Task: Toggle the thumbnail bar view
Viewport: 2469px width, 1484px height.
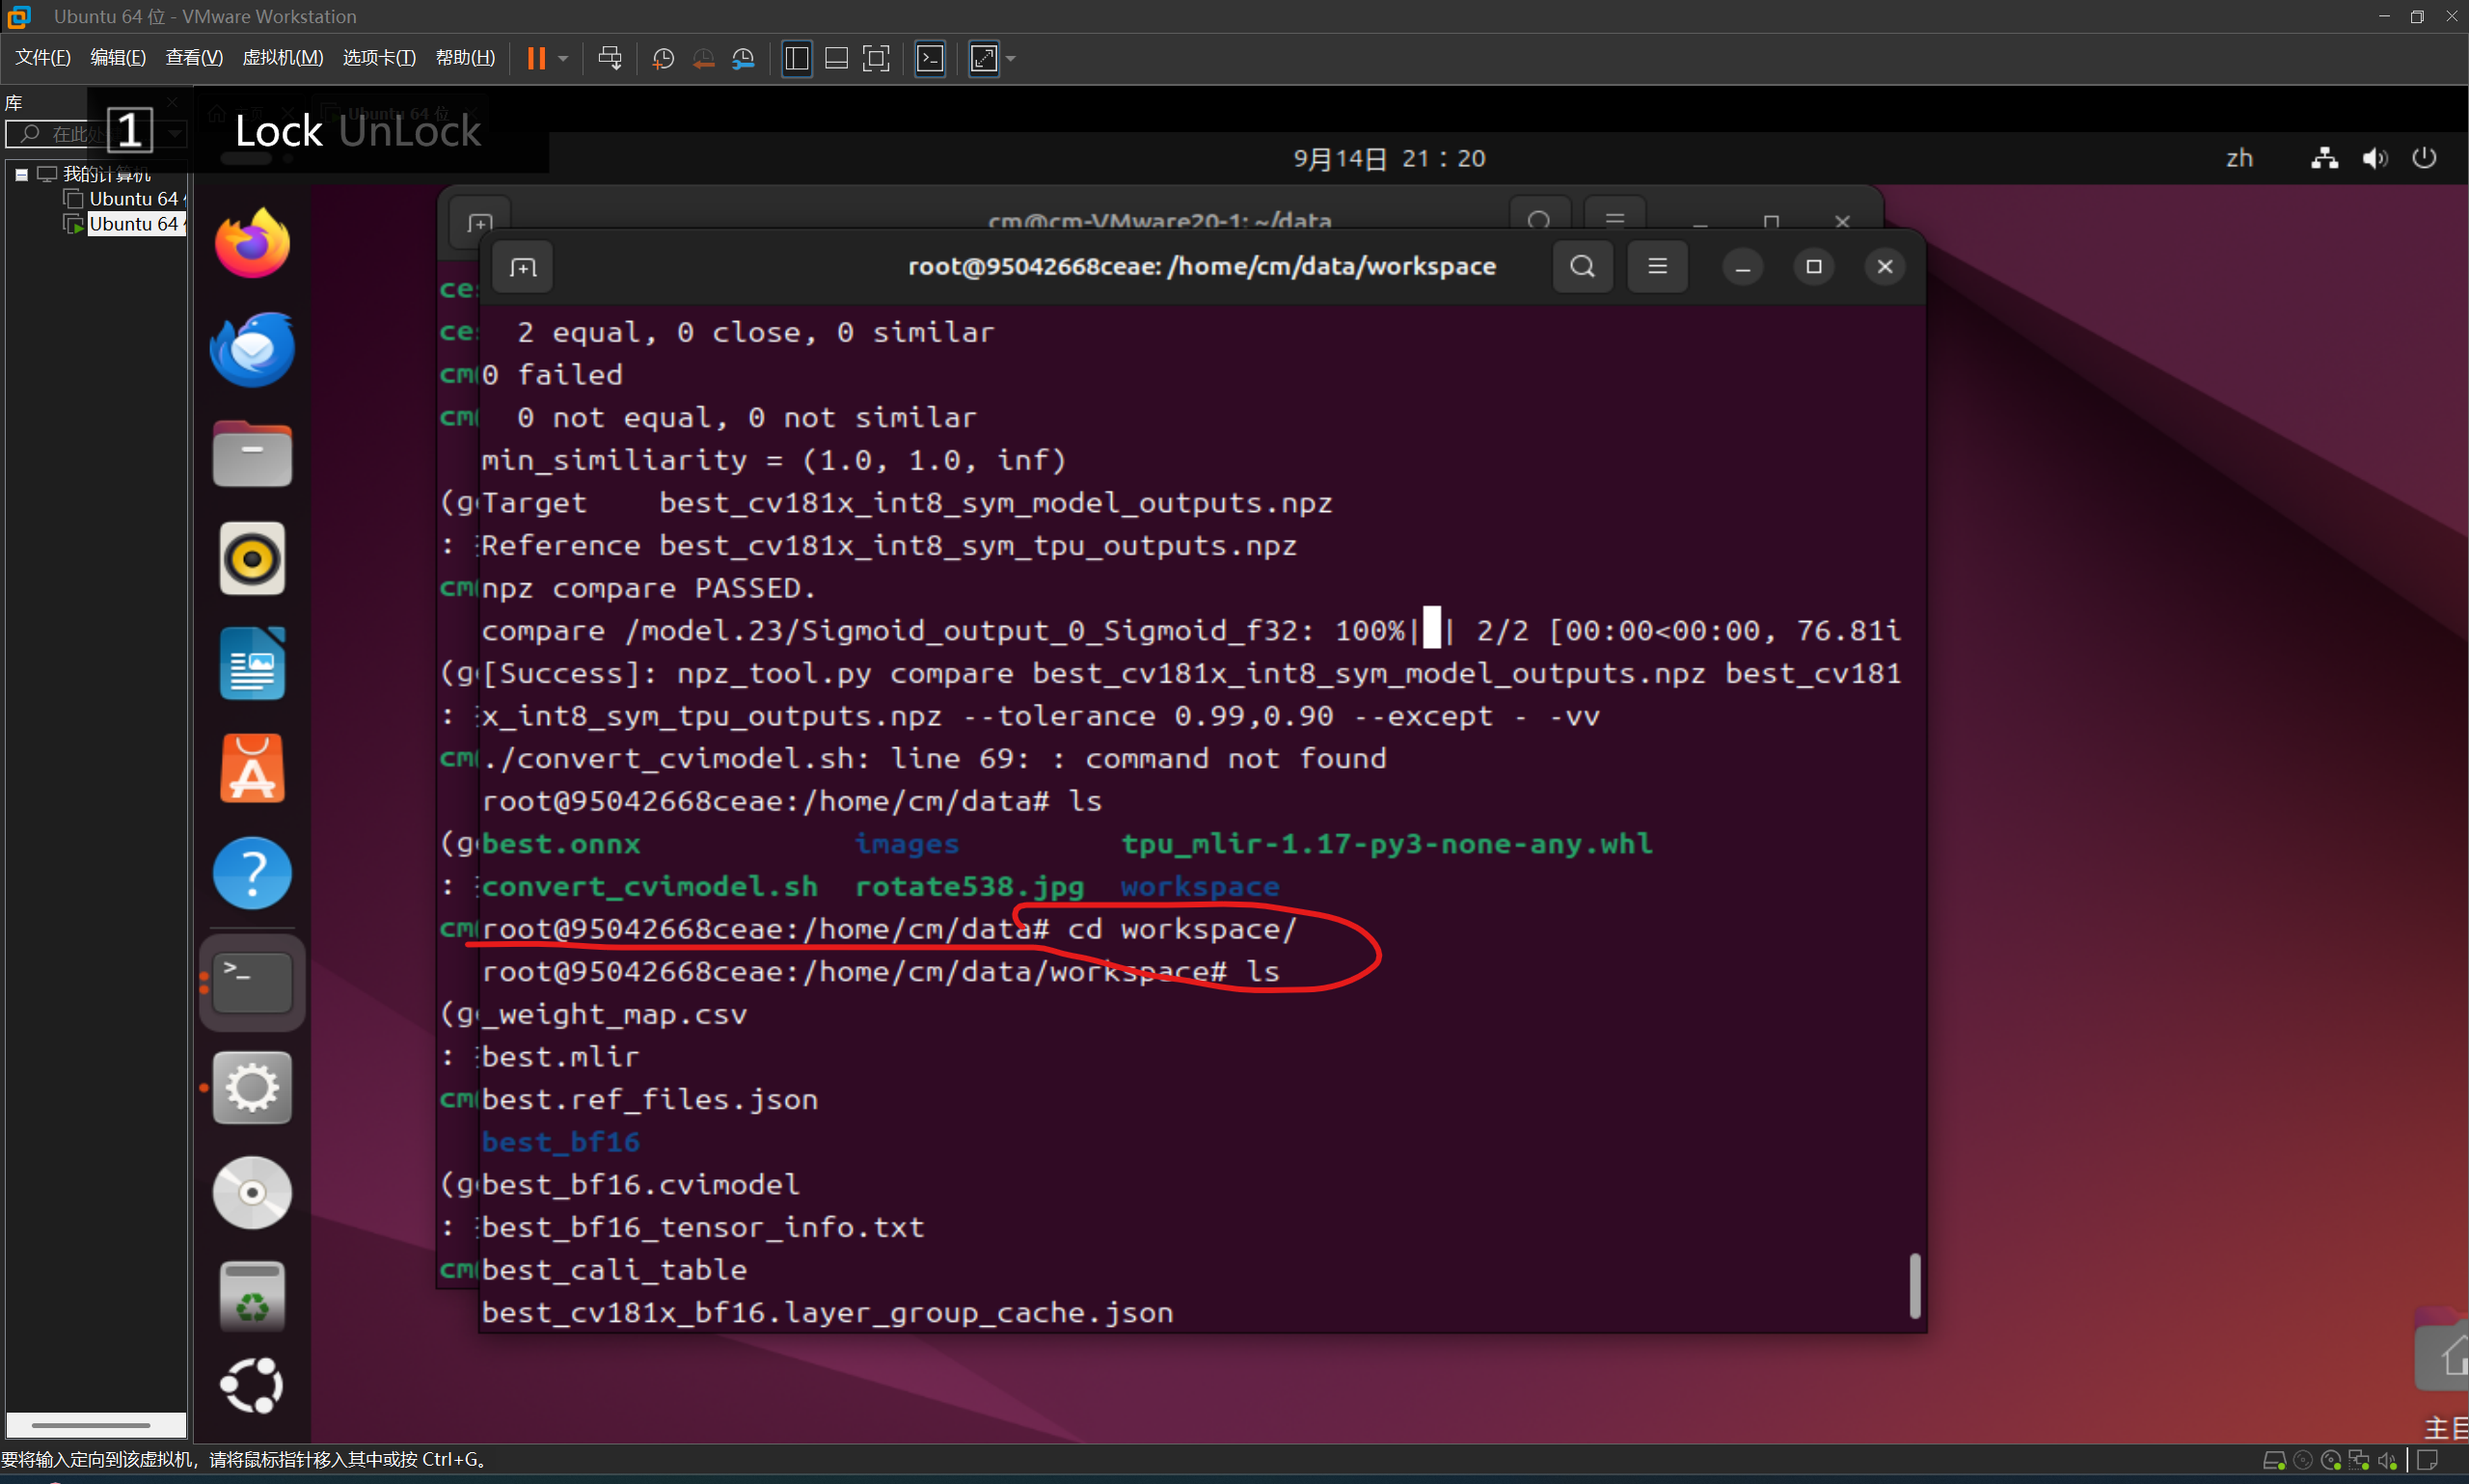Action: [836, 58]
